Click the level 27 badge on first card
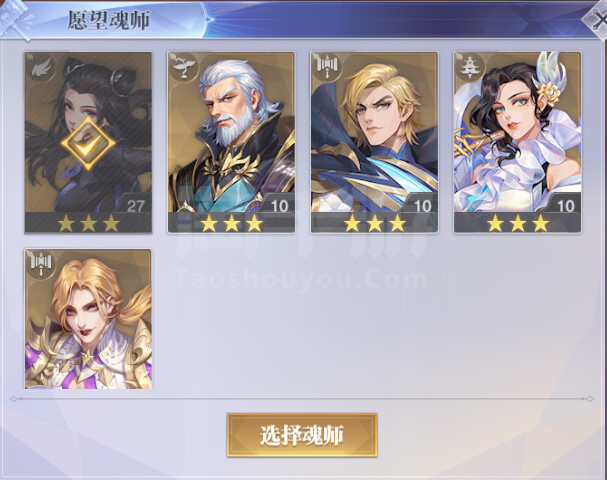This screenshot has height=480, width=607. (134, 204)
